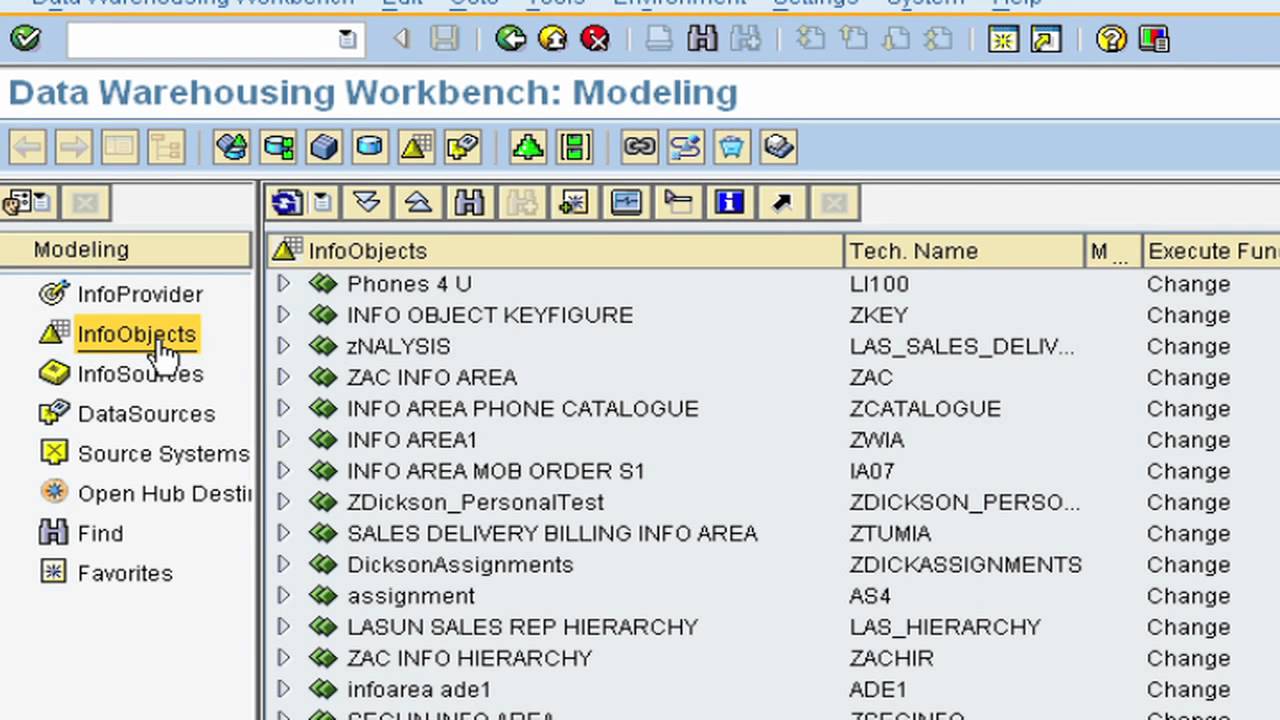The image size is (1280, 720).
Task: Click the Collapse Subtree up-arrow icon
Action: tap(418, 203)
